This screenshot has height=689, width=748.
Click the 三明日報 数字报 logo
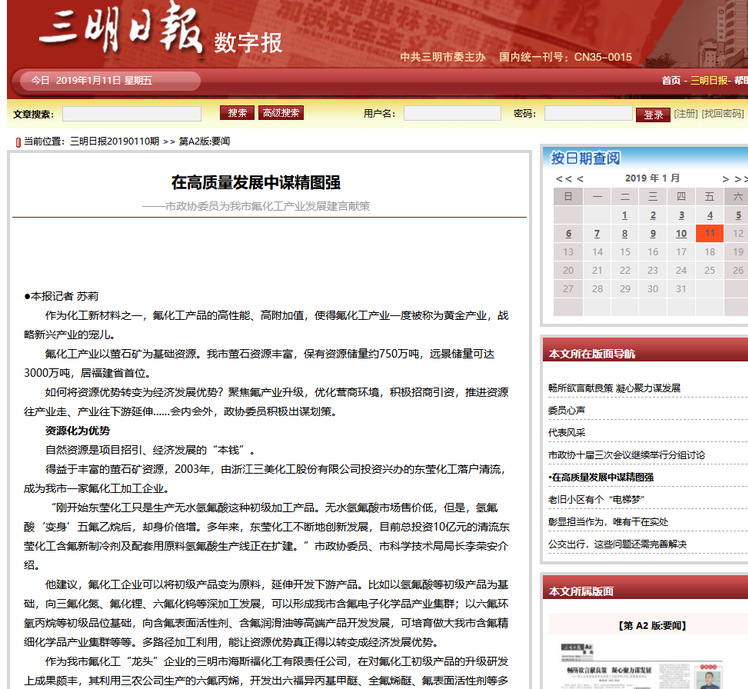coord(161,31)
